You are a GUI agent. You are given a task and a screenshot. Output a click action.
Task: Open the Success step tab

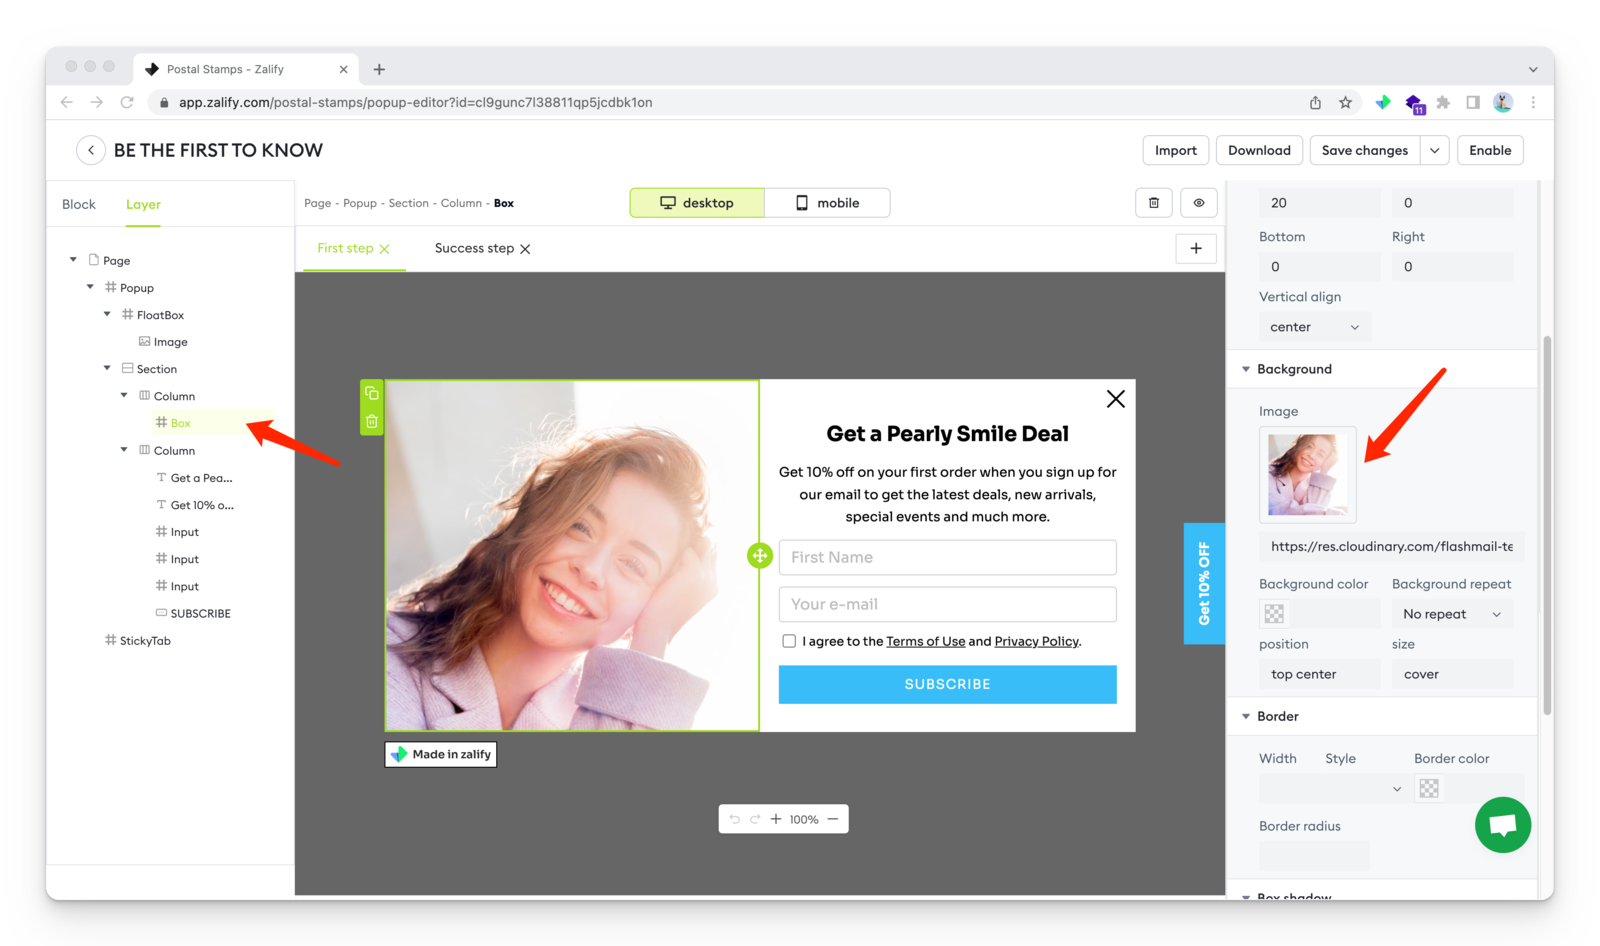474,249
